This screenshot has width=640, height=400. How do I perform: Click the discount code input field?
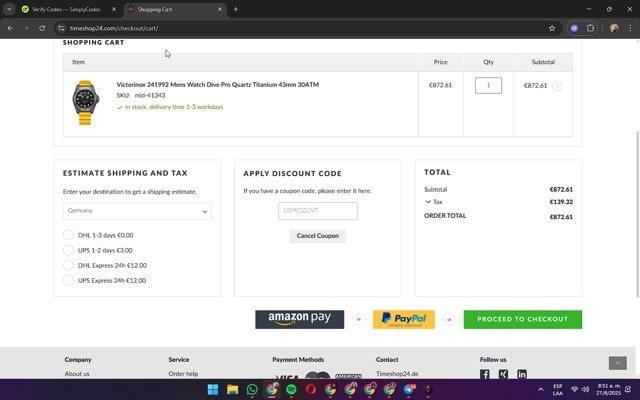click(x=318, y=211)
